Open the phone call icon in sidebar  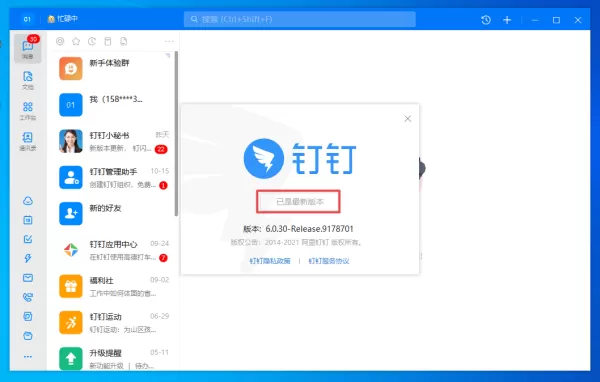click(x=28, y=297)
